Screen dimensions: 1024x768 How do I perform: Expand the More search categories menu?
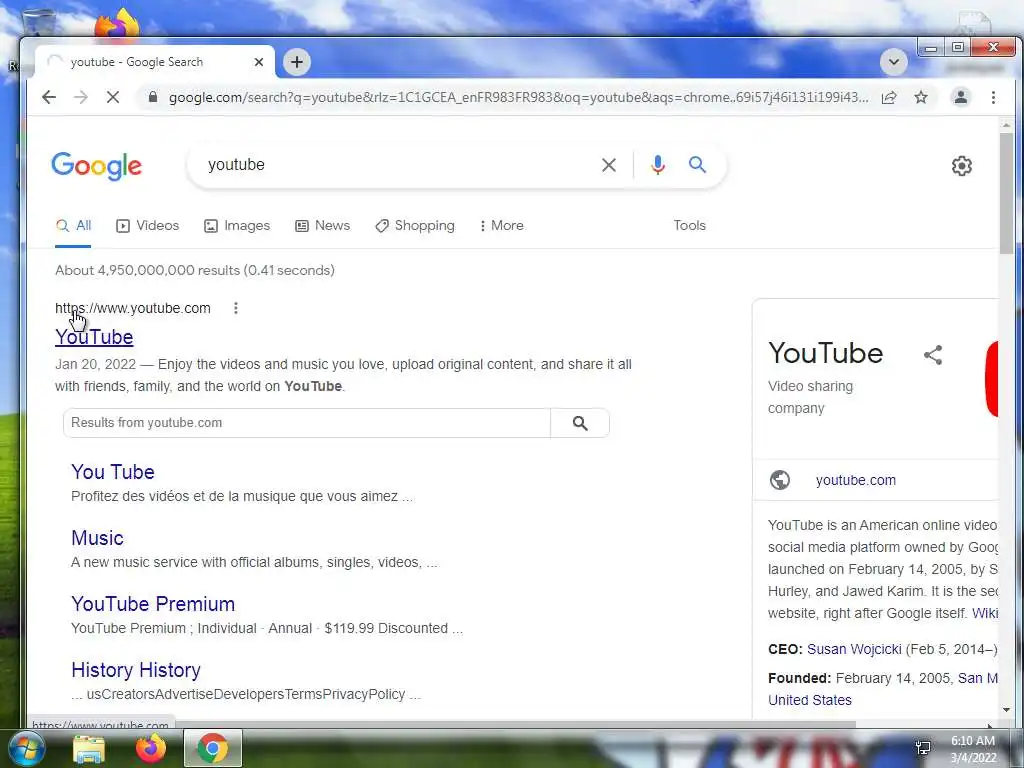tap(502, 225)
